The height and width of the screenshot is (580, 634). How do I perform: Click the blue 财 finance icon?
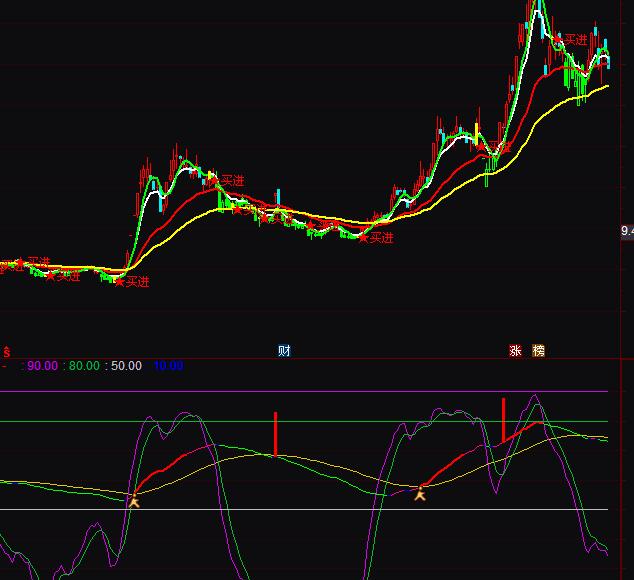click(x=285, y=351)
